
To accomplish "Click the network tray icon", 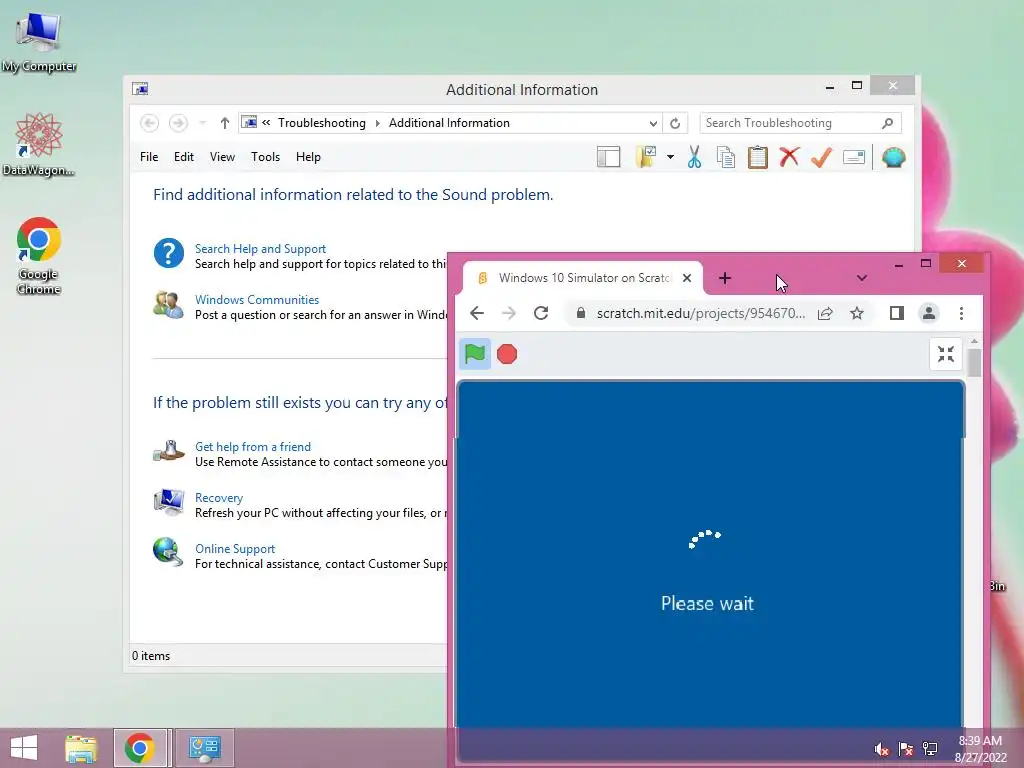I will [x=930, y=749].
